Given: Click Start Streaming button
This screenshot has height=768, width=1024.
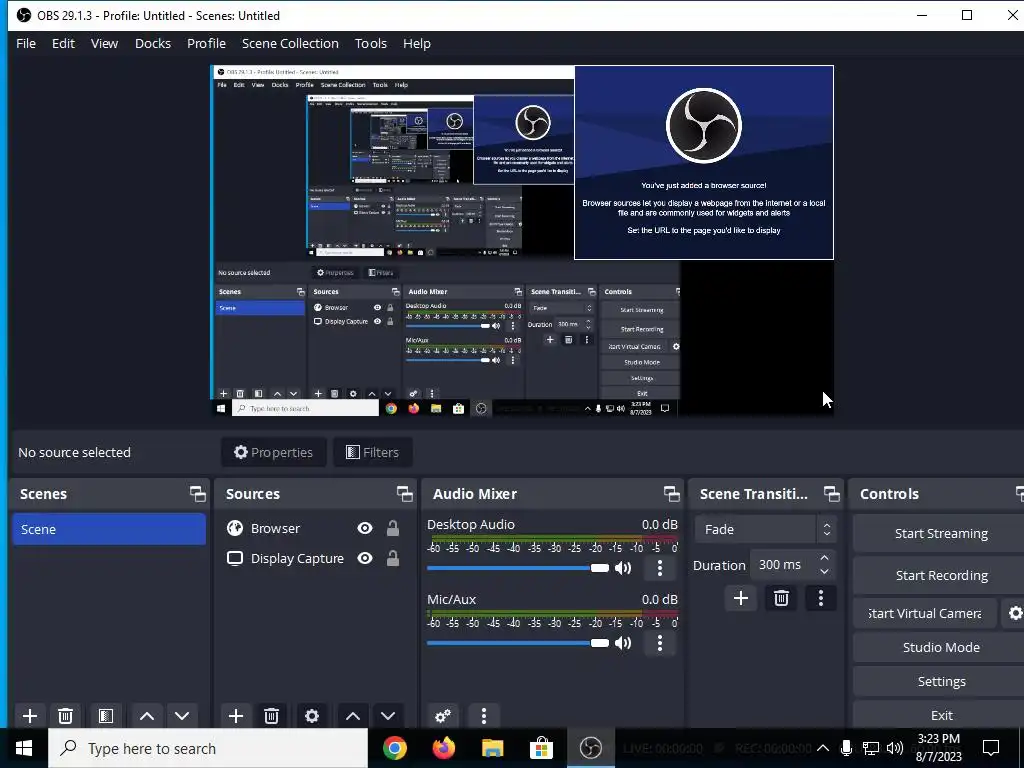Looking at the screenshot, I should pos(940,534).
